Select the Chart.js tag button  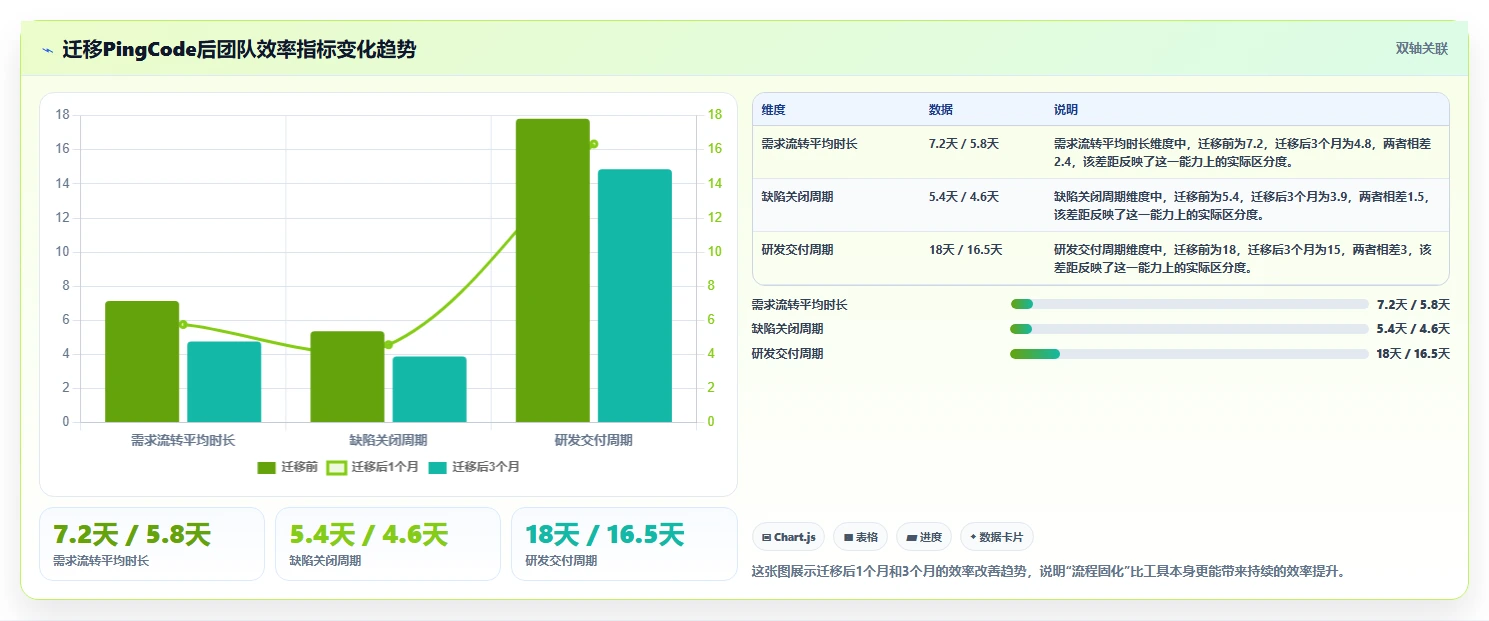[x=788, y=537]
